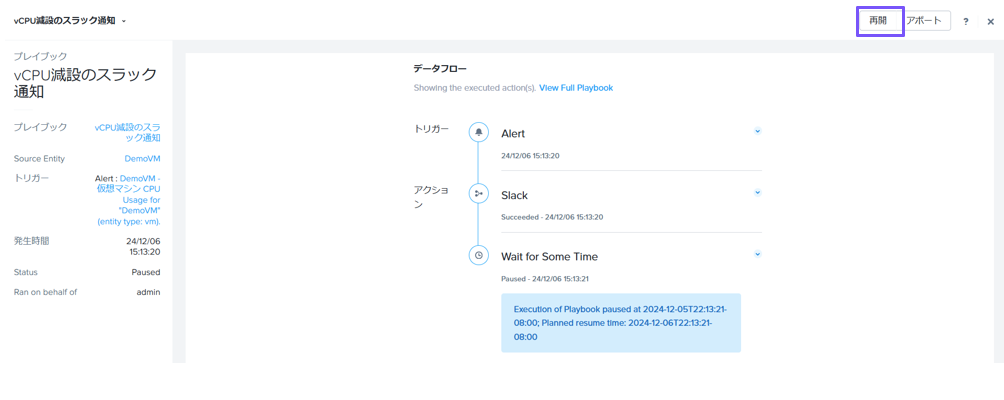Expand the Slack action details chevron
The image size is (1004, 400).
[757, 192]
